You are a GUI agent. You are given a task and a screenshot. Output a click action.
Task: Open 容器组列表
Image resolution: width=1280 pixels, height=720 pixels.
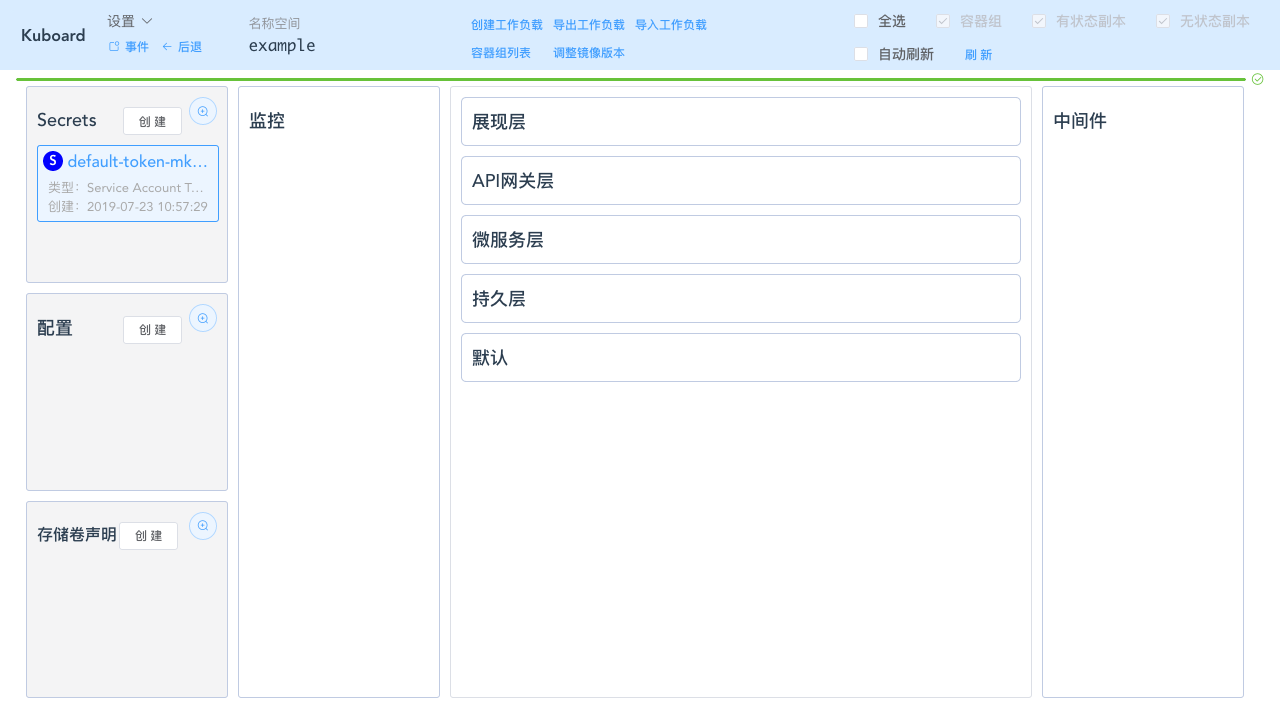click(x=501, y=53)
